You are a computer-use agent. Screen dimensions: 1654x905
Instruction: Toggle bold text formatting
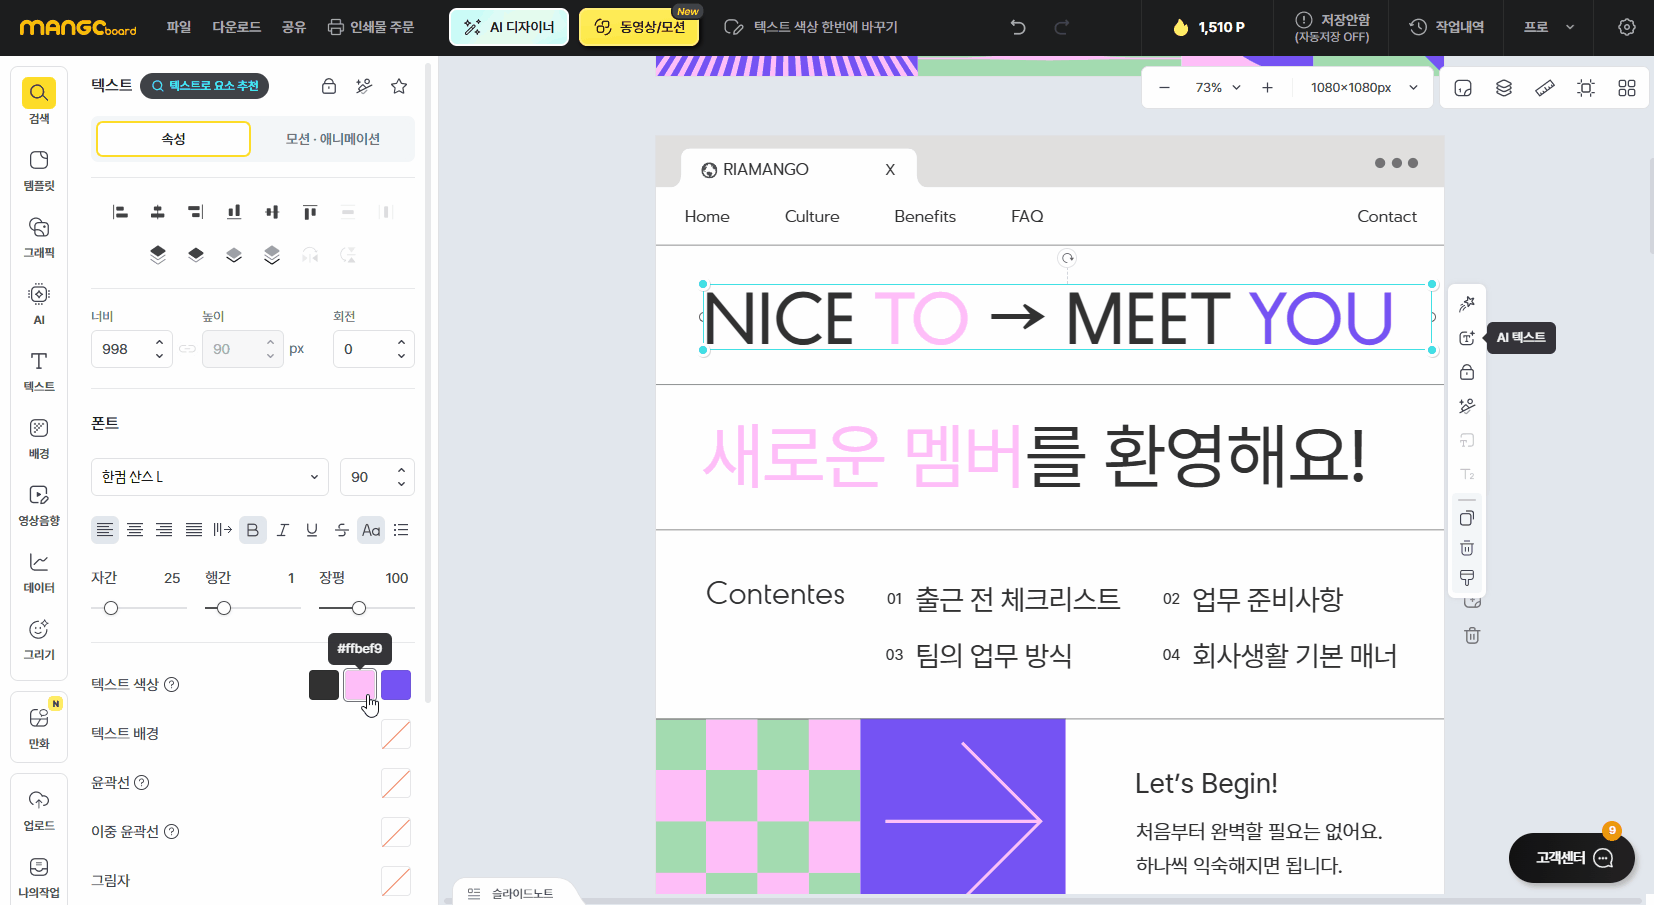point(253,530)
